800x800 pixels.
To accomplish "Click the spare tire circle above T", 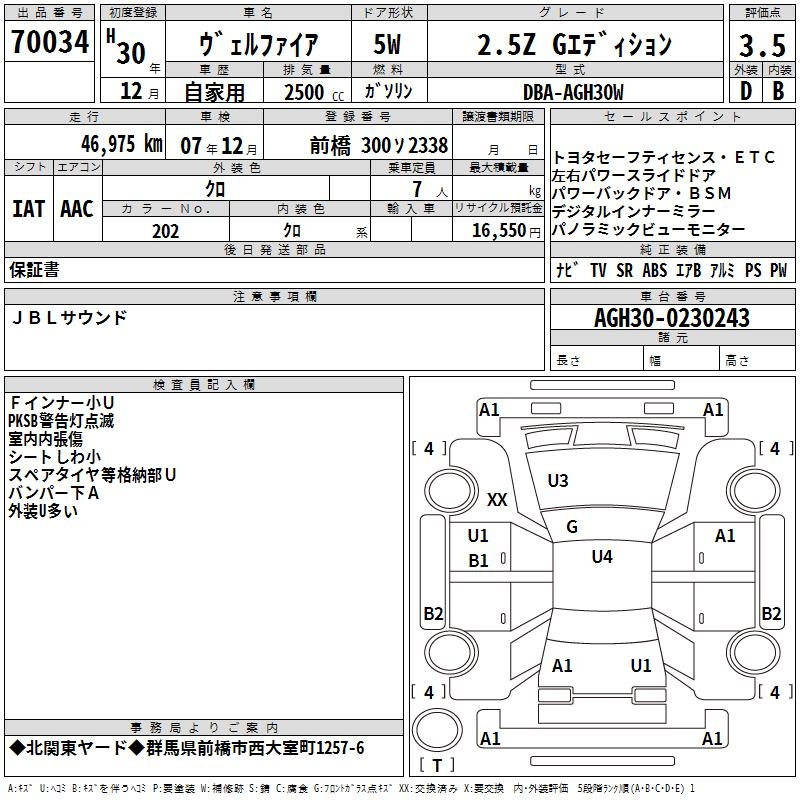I will (x=437, y=729).
